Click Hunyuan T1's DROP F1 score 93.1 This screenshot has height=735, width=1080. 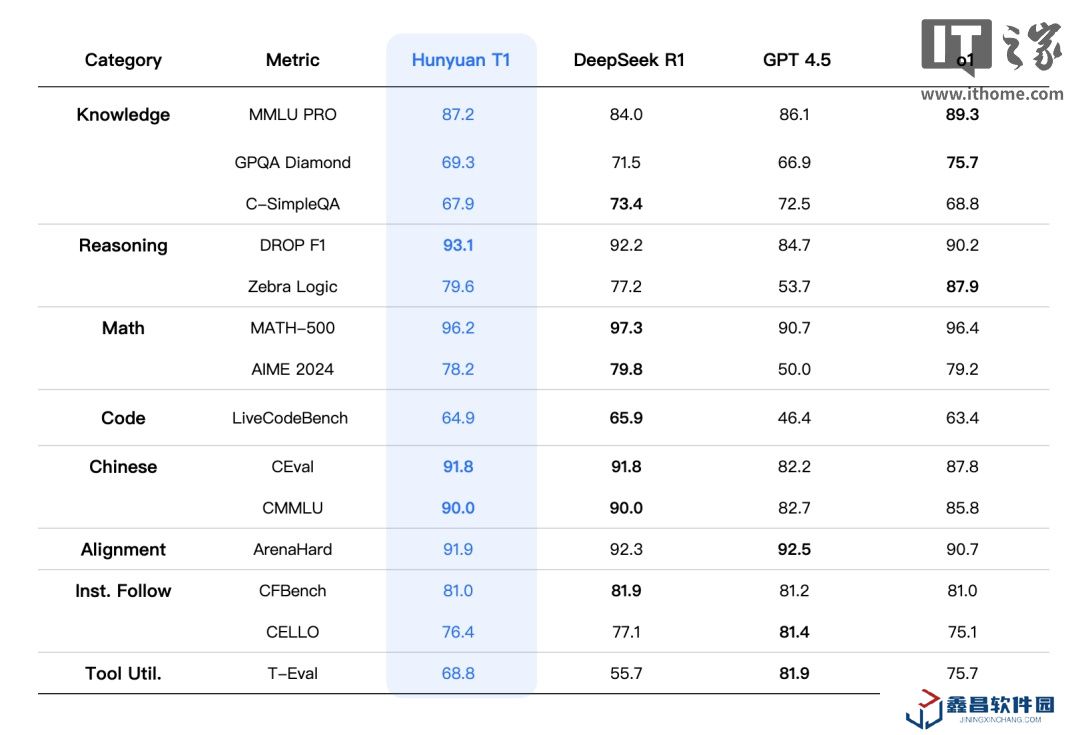pyautogui.click(x=458, y=246)
